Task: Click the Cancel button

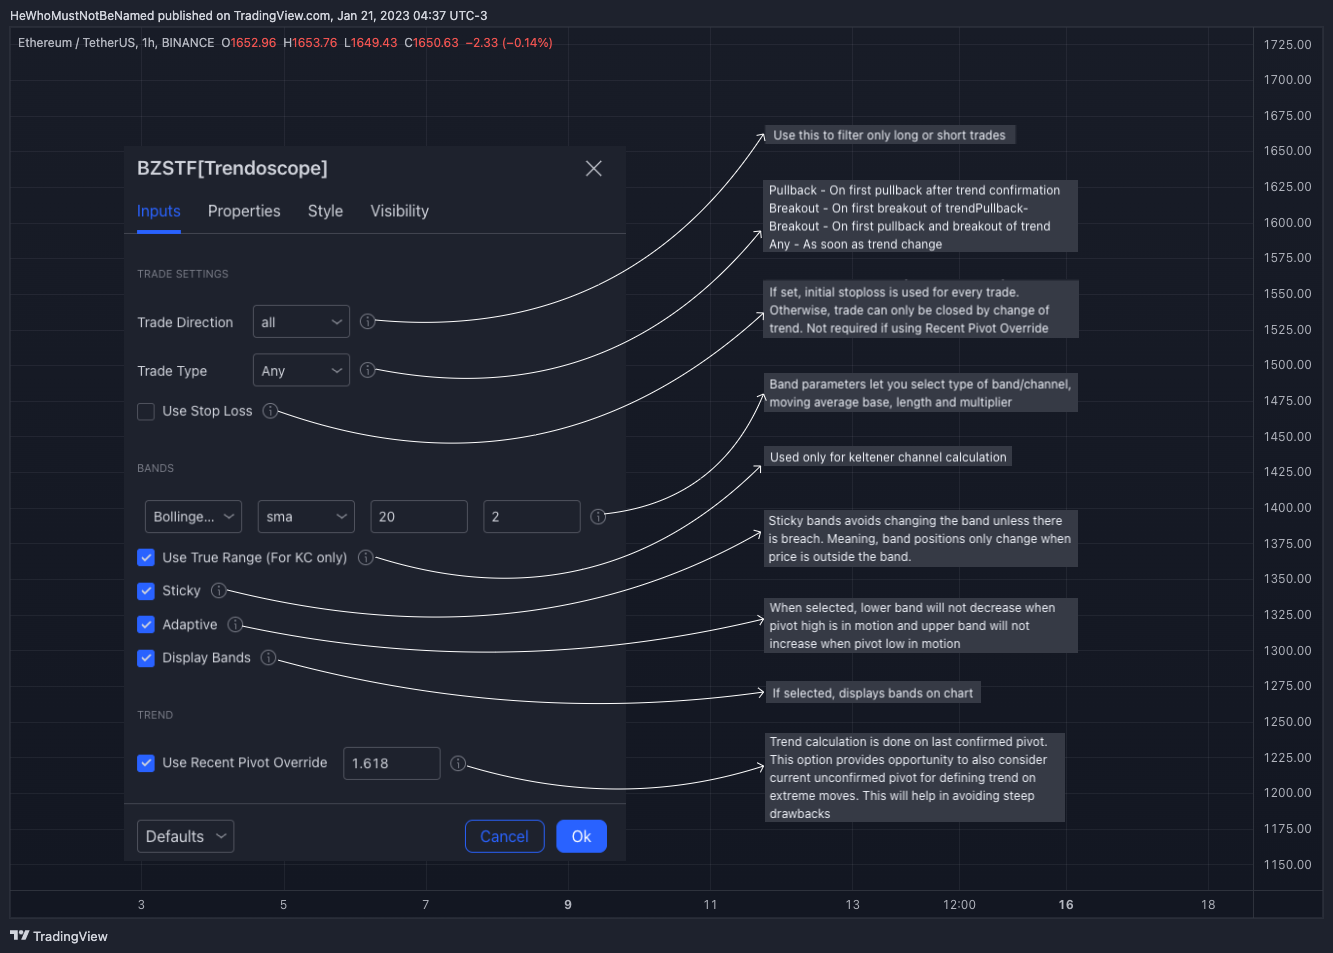Action: coord(504,836)
